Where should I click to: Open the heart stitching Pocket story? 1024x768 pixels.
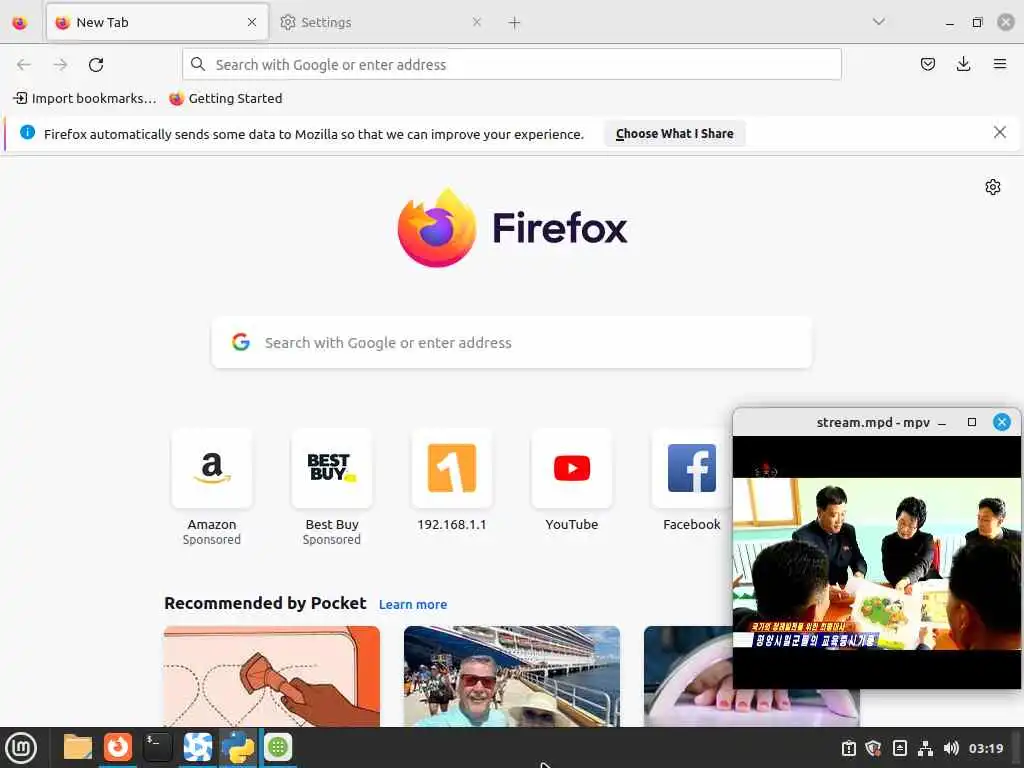point(272,676)
